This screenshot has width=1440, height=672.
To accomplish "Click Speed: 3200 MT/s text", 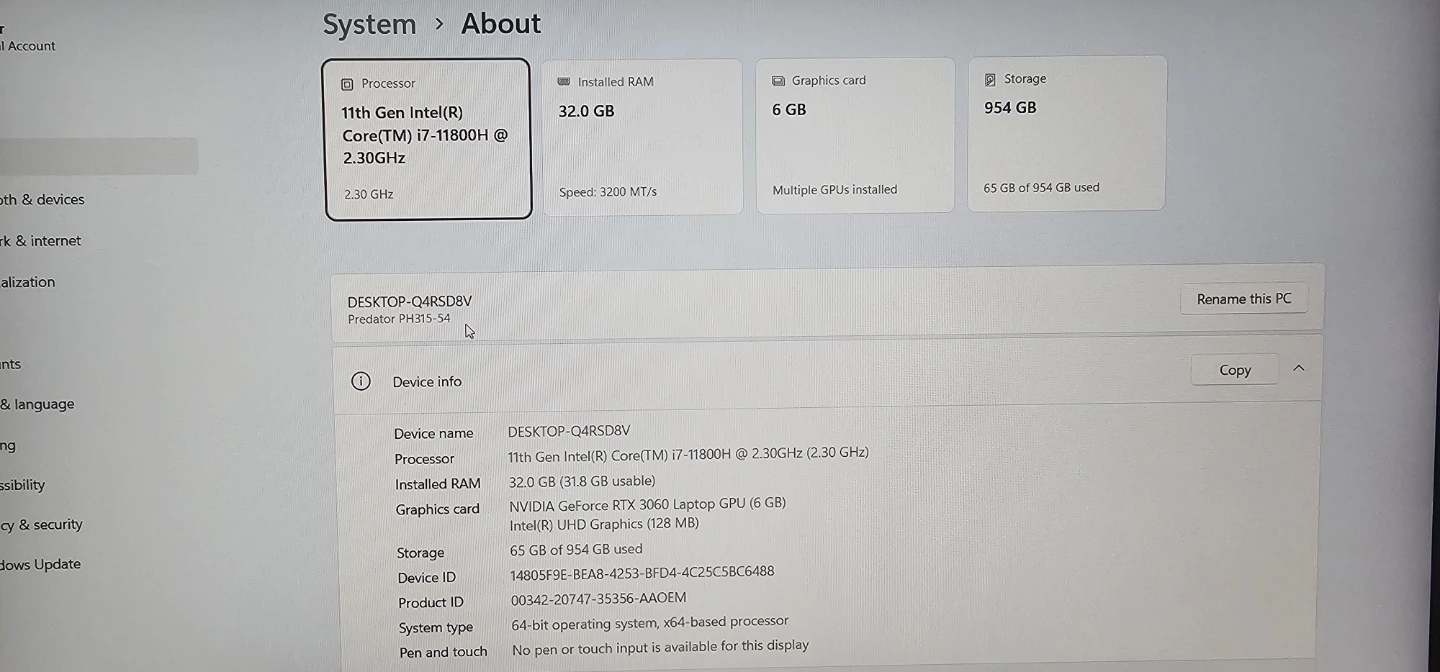I will pyautogui.click(x=608, y=192).
